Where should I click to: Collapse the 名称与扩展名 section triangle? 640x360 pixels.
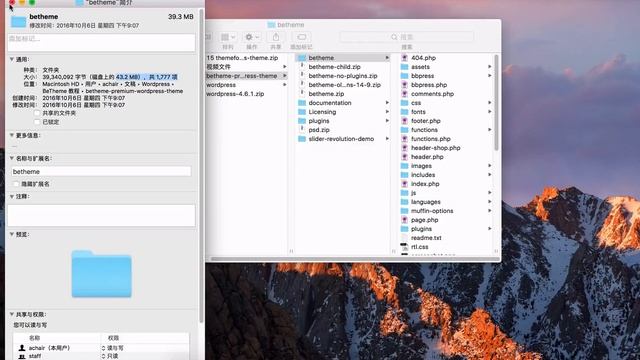12,158
